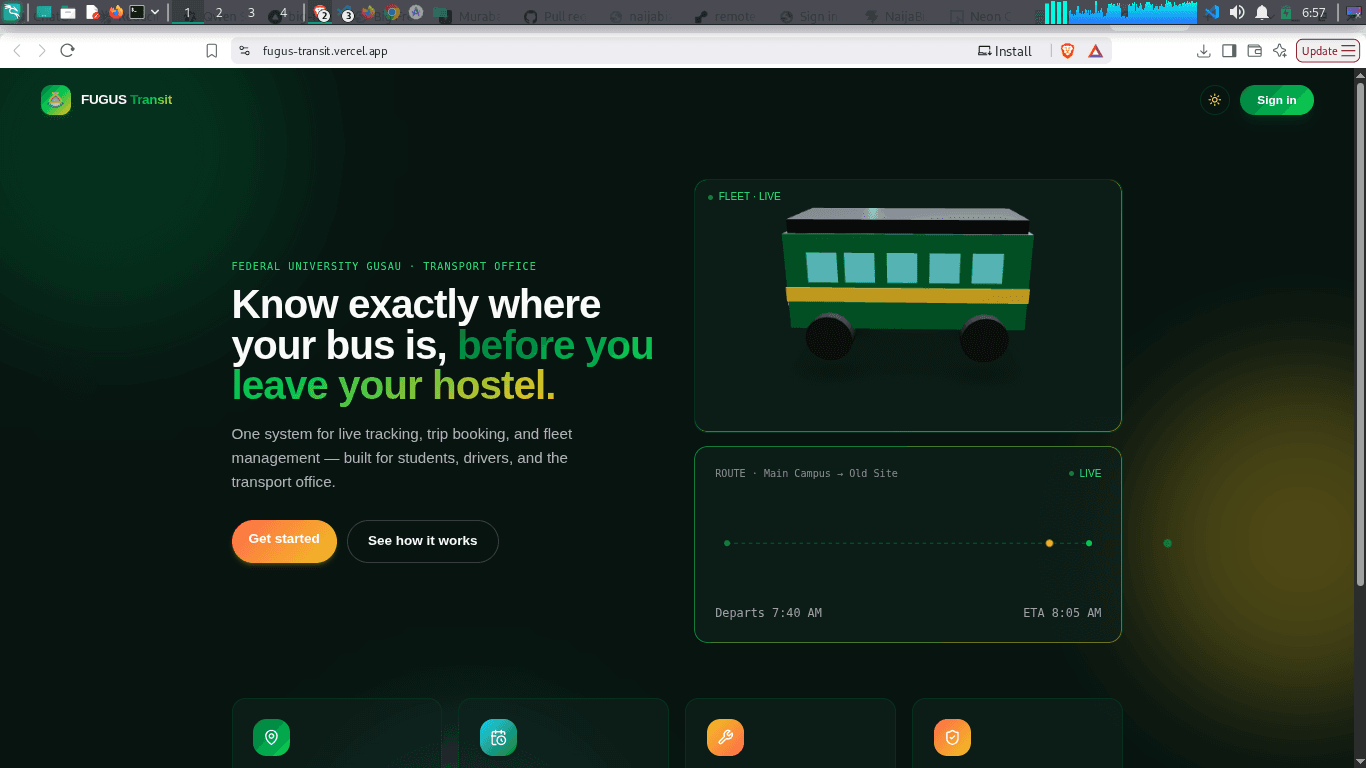Click the wrench feature icon

pos(725,738)
